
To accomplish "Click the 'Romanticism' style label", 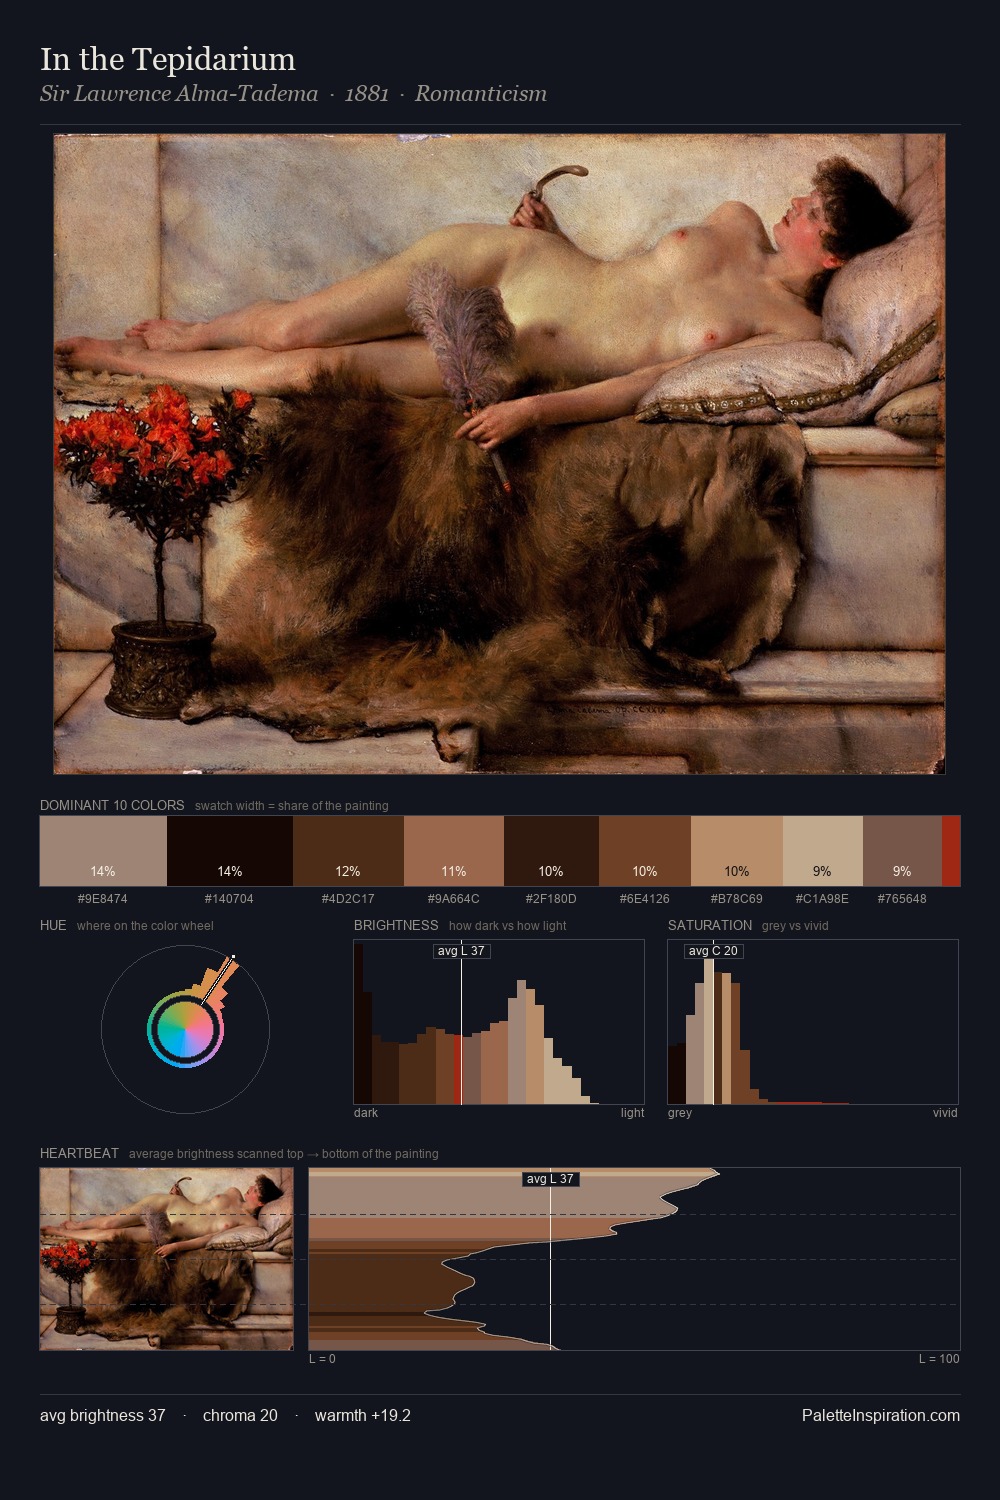I will point(481,94).
